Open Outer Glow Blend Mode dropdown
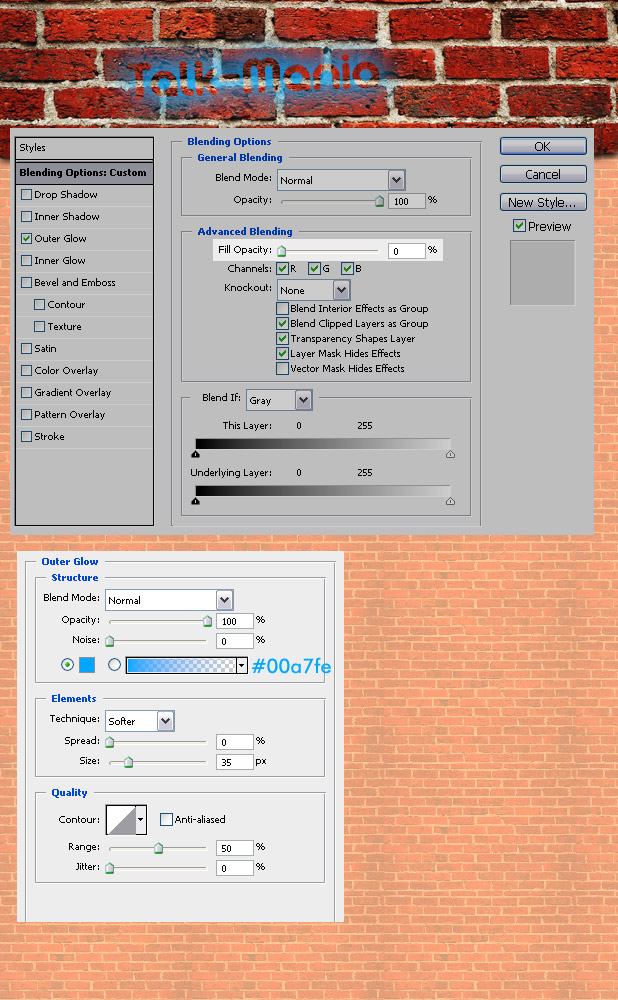Image resolution: width=618 pixels, height=1000 pixels. coord(170,600)
